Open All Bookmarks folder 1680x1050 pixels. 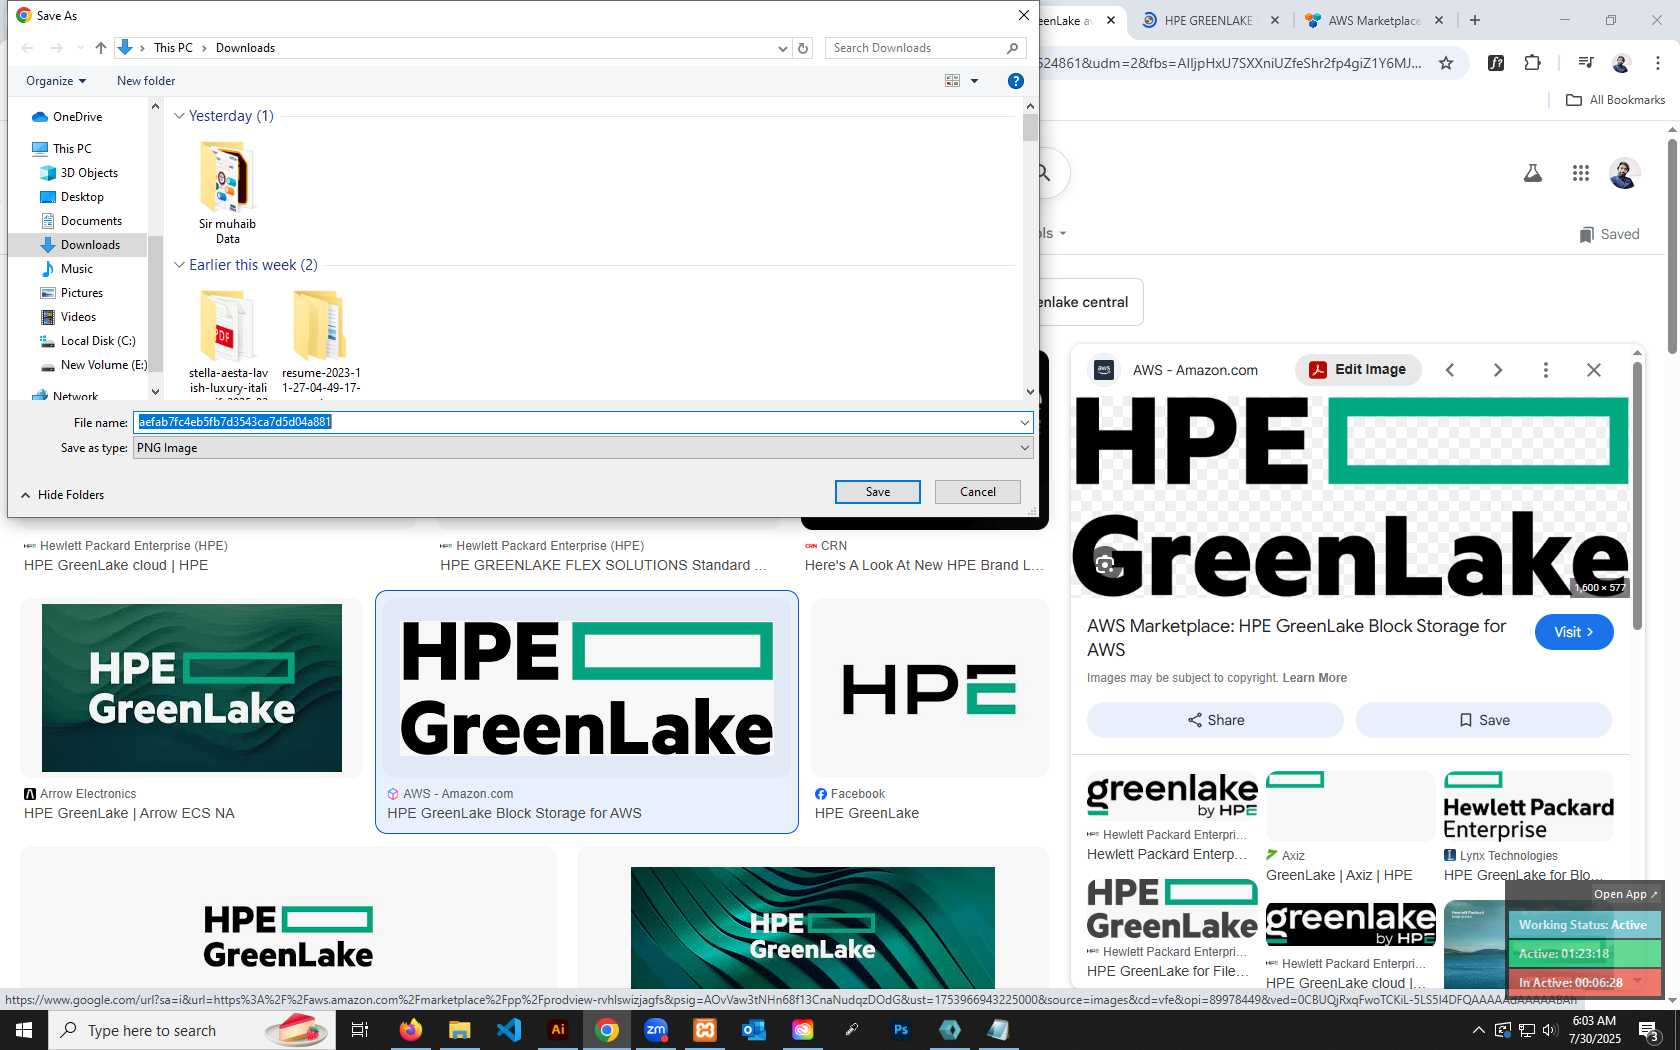click(1616, 100)
